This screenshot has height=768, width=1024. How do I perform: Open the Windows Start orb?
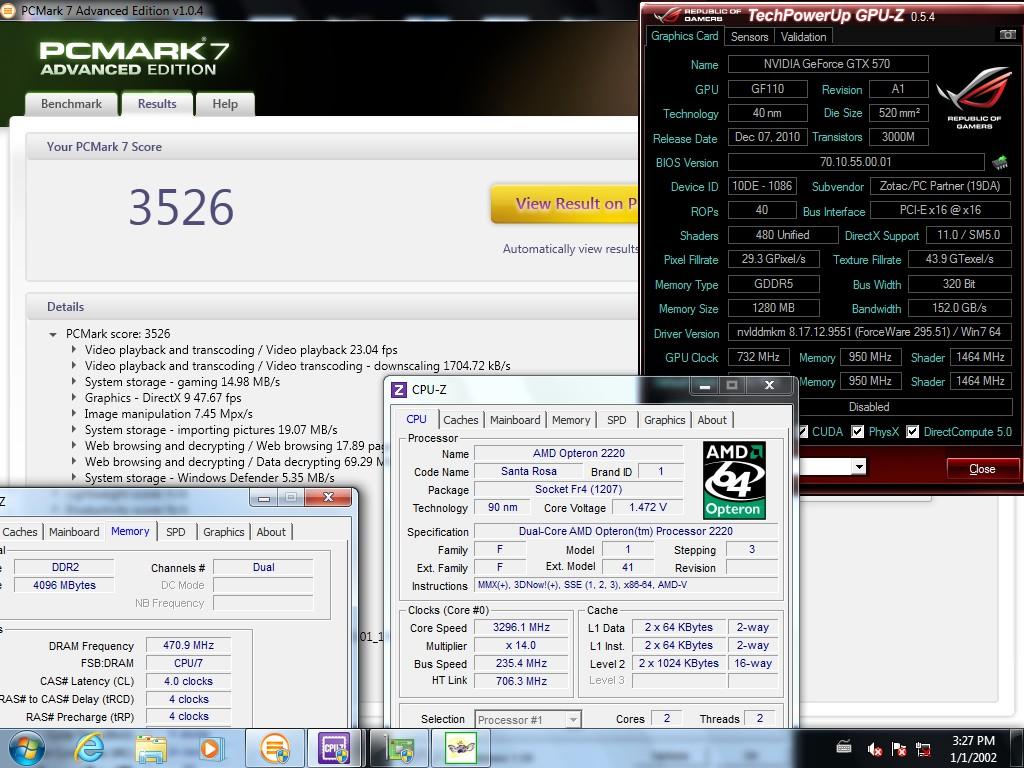point(26,748)
